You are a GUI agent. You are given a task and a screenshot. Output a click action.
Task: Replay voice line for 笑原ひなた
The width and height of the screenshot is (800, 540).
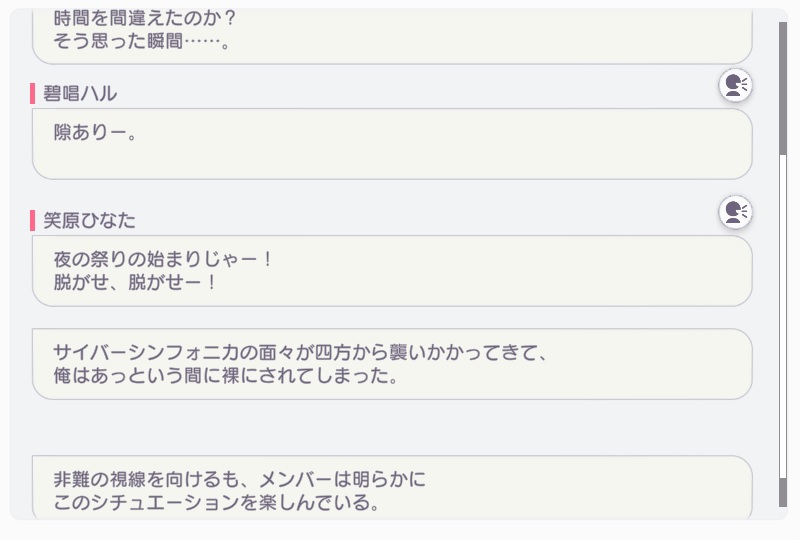tap(735, 212)
